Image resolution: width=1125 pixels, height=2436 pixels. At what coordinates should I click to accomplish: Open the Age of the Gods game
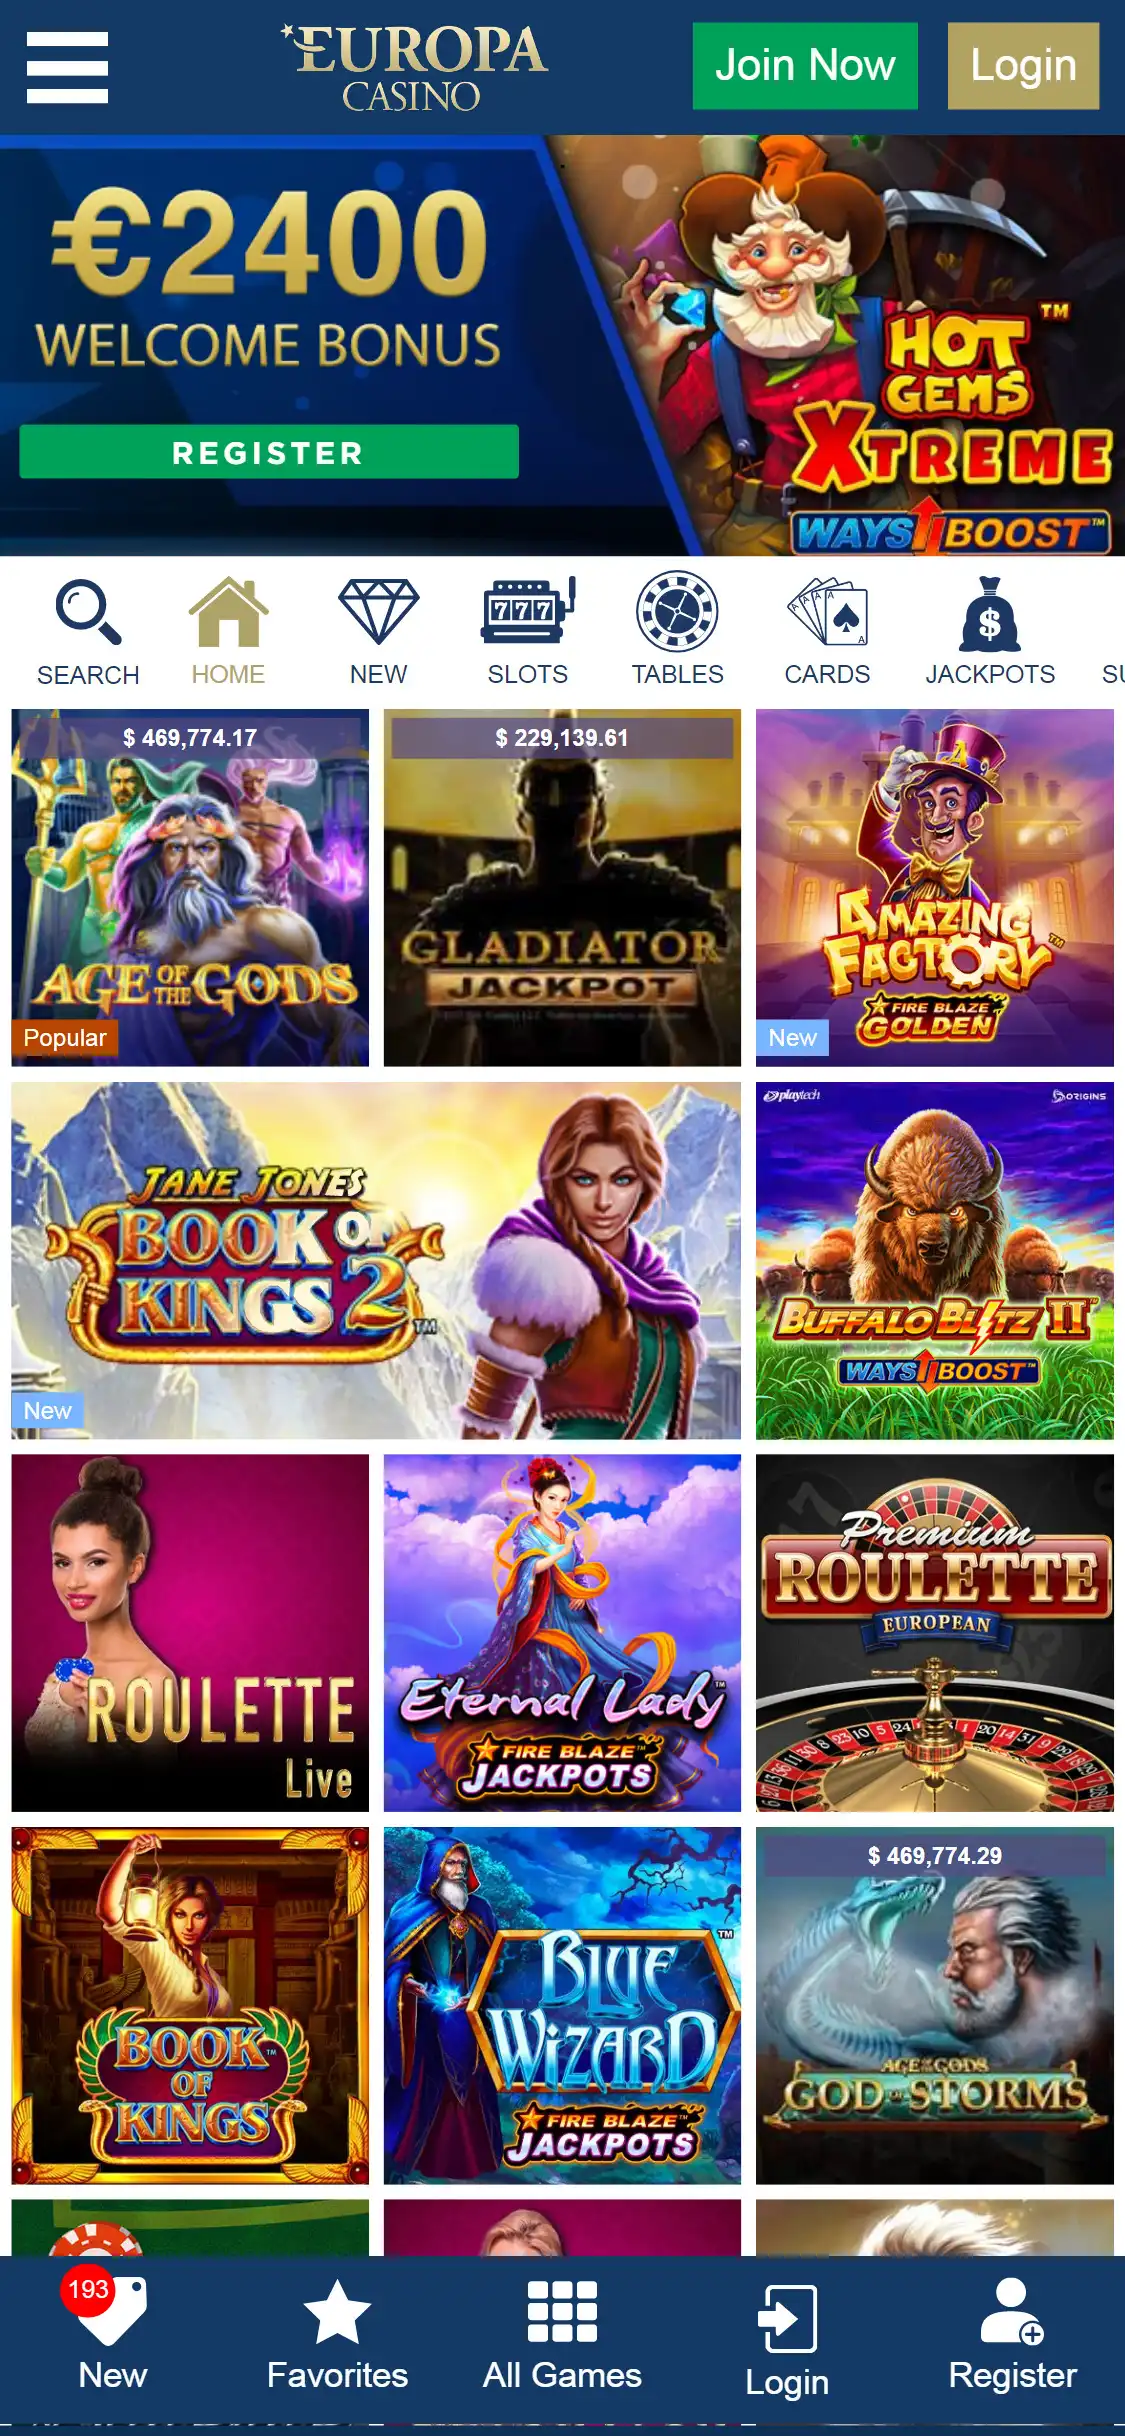point(190,888)
